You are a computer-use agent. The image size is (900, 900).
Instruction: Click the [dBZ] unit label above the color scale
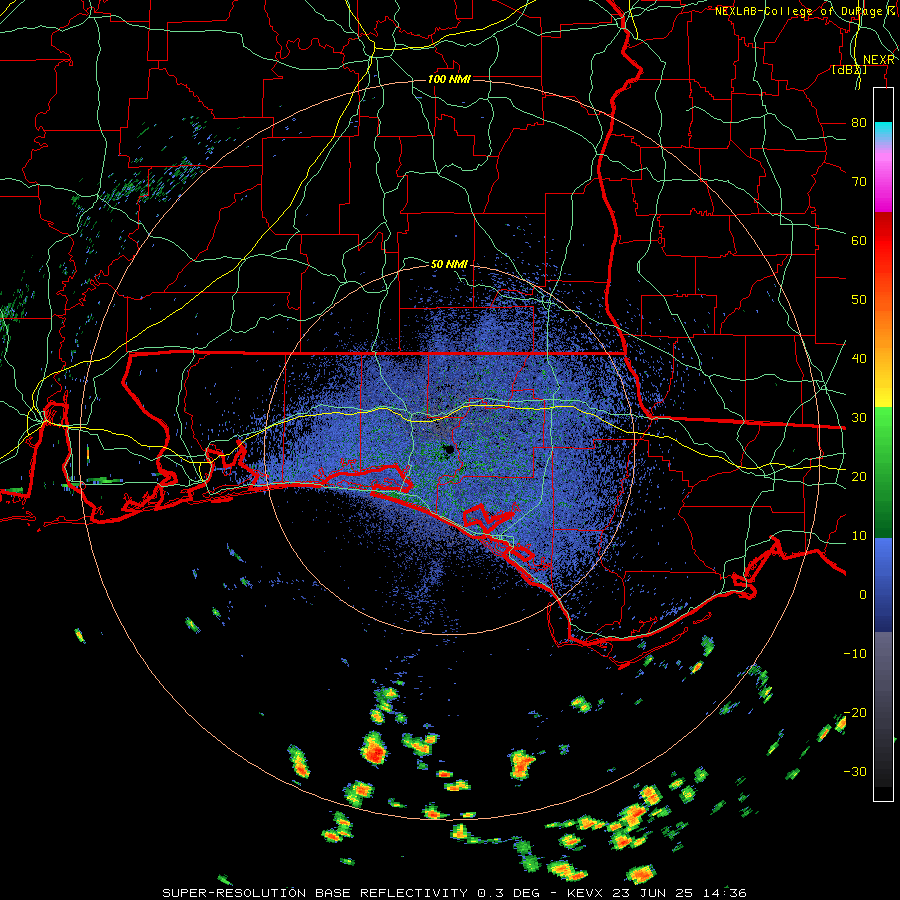pyautogui.click(x=849, y=70)
